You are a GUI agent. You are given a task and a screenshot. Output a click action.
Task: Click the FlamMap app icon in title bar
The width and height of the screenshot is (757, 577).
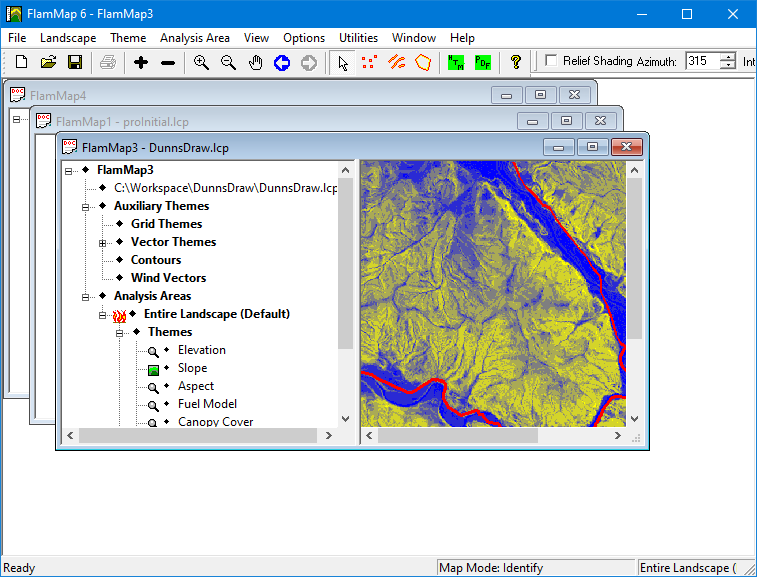(14, 14)
